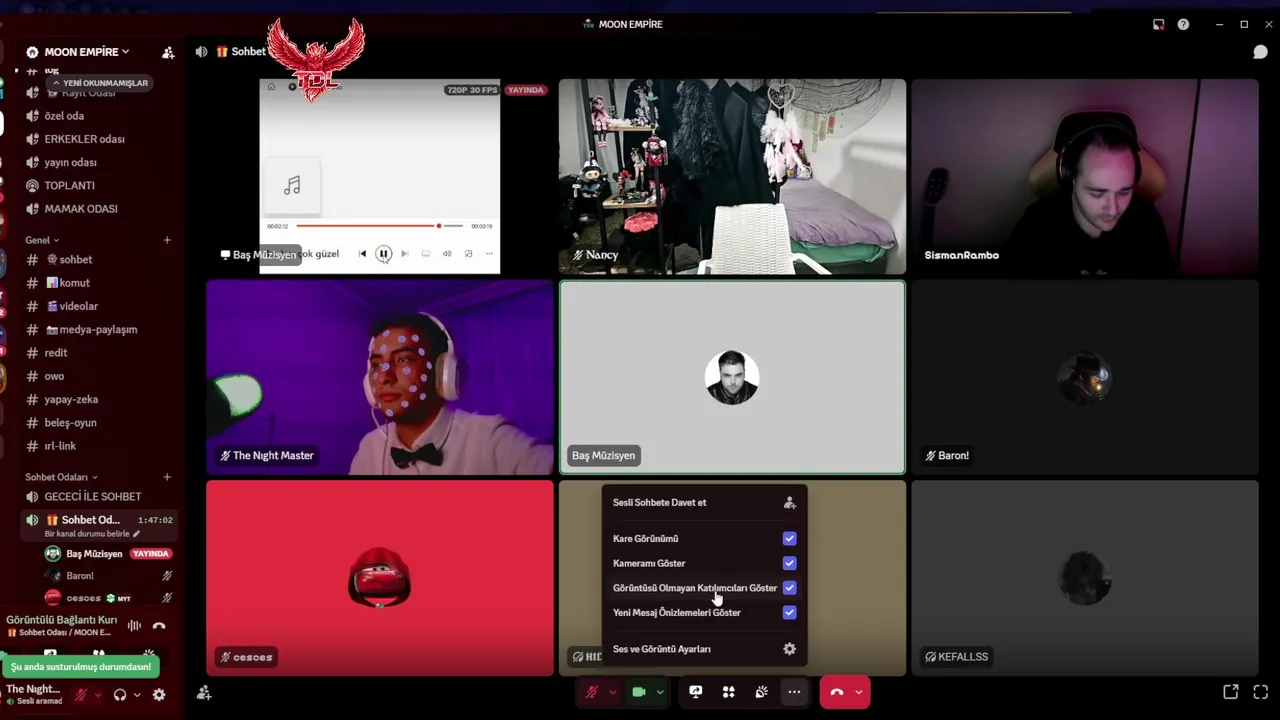Close the three-dots more options menu
Viewport: 1280px width, 720px height.
tap(794, 692)
